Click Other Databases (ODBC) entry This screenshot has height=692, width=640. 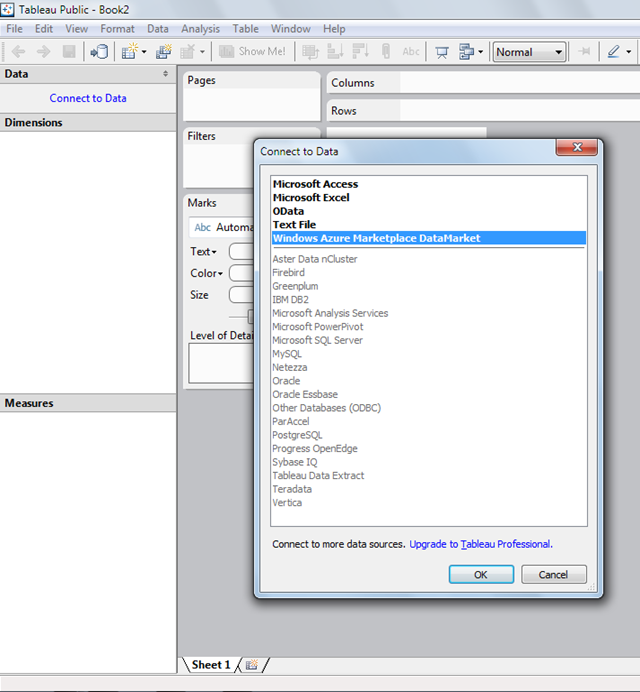[x=429, y=408]
